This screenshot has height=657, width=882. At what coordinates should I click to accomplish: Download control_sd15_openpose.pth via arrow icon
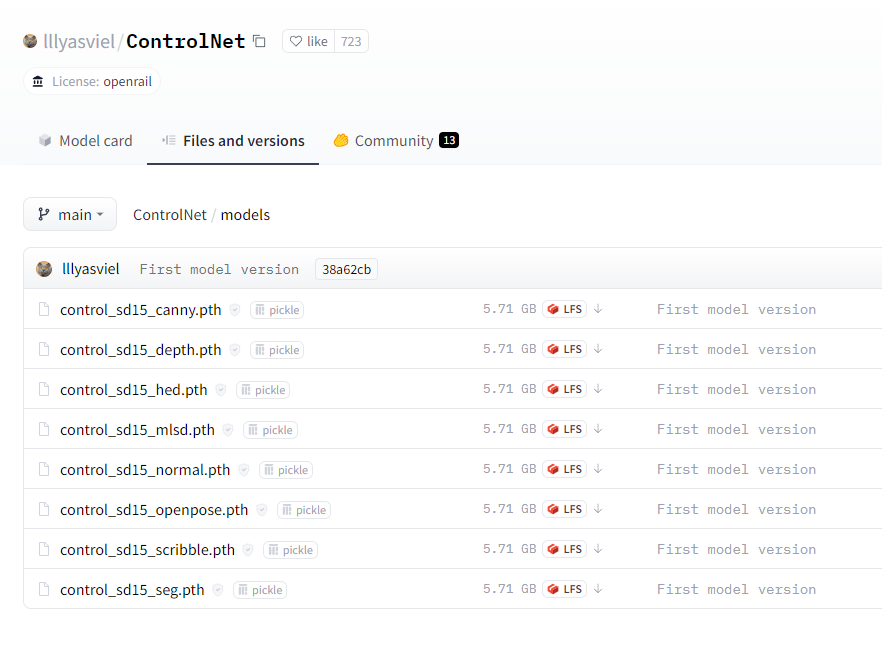598,508
